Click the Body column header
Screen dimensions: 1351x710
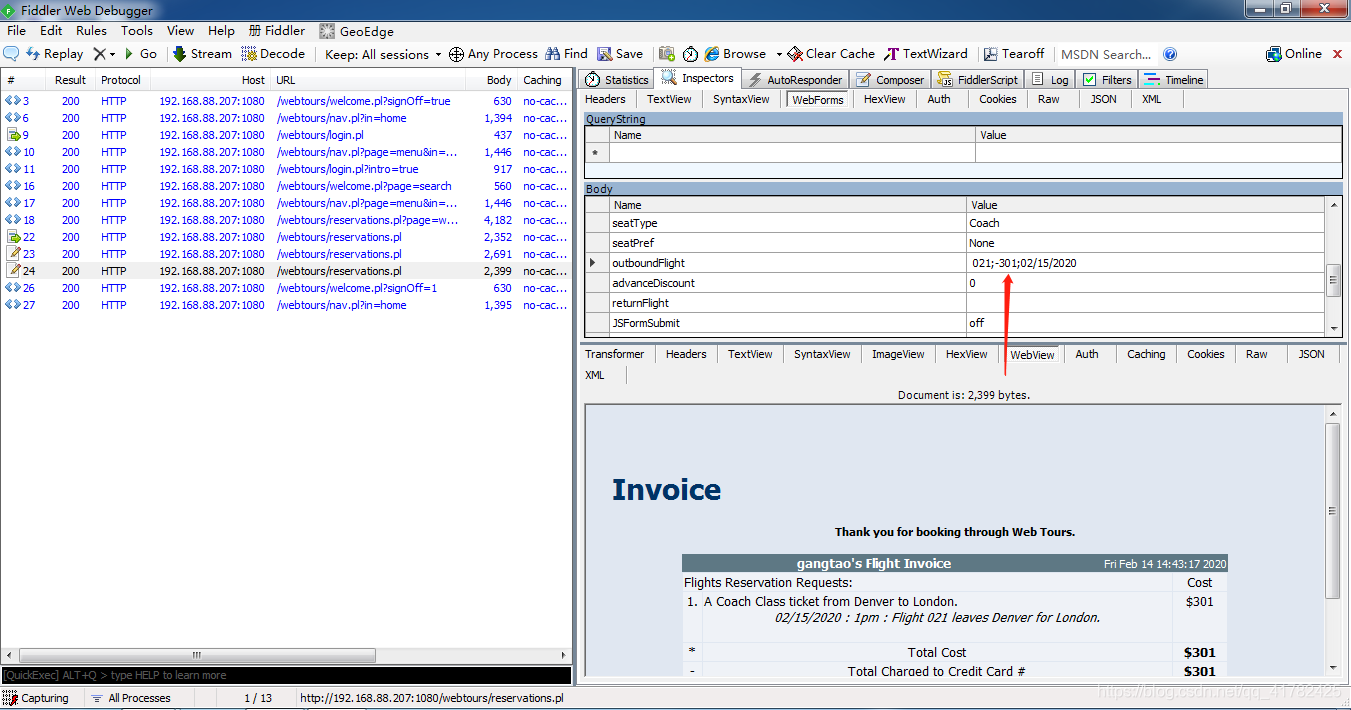(x=493, y=80)
